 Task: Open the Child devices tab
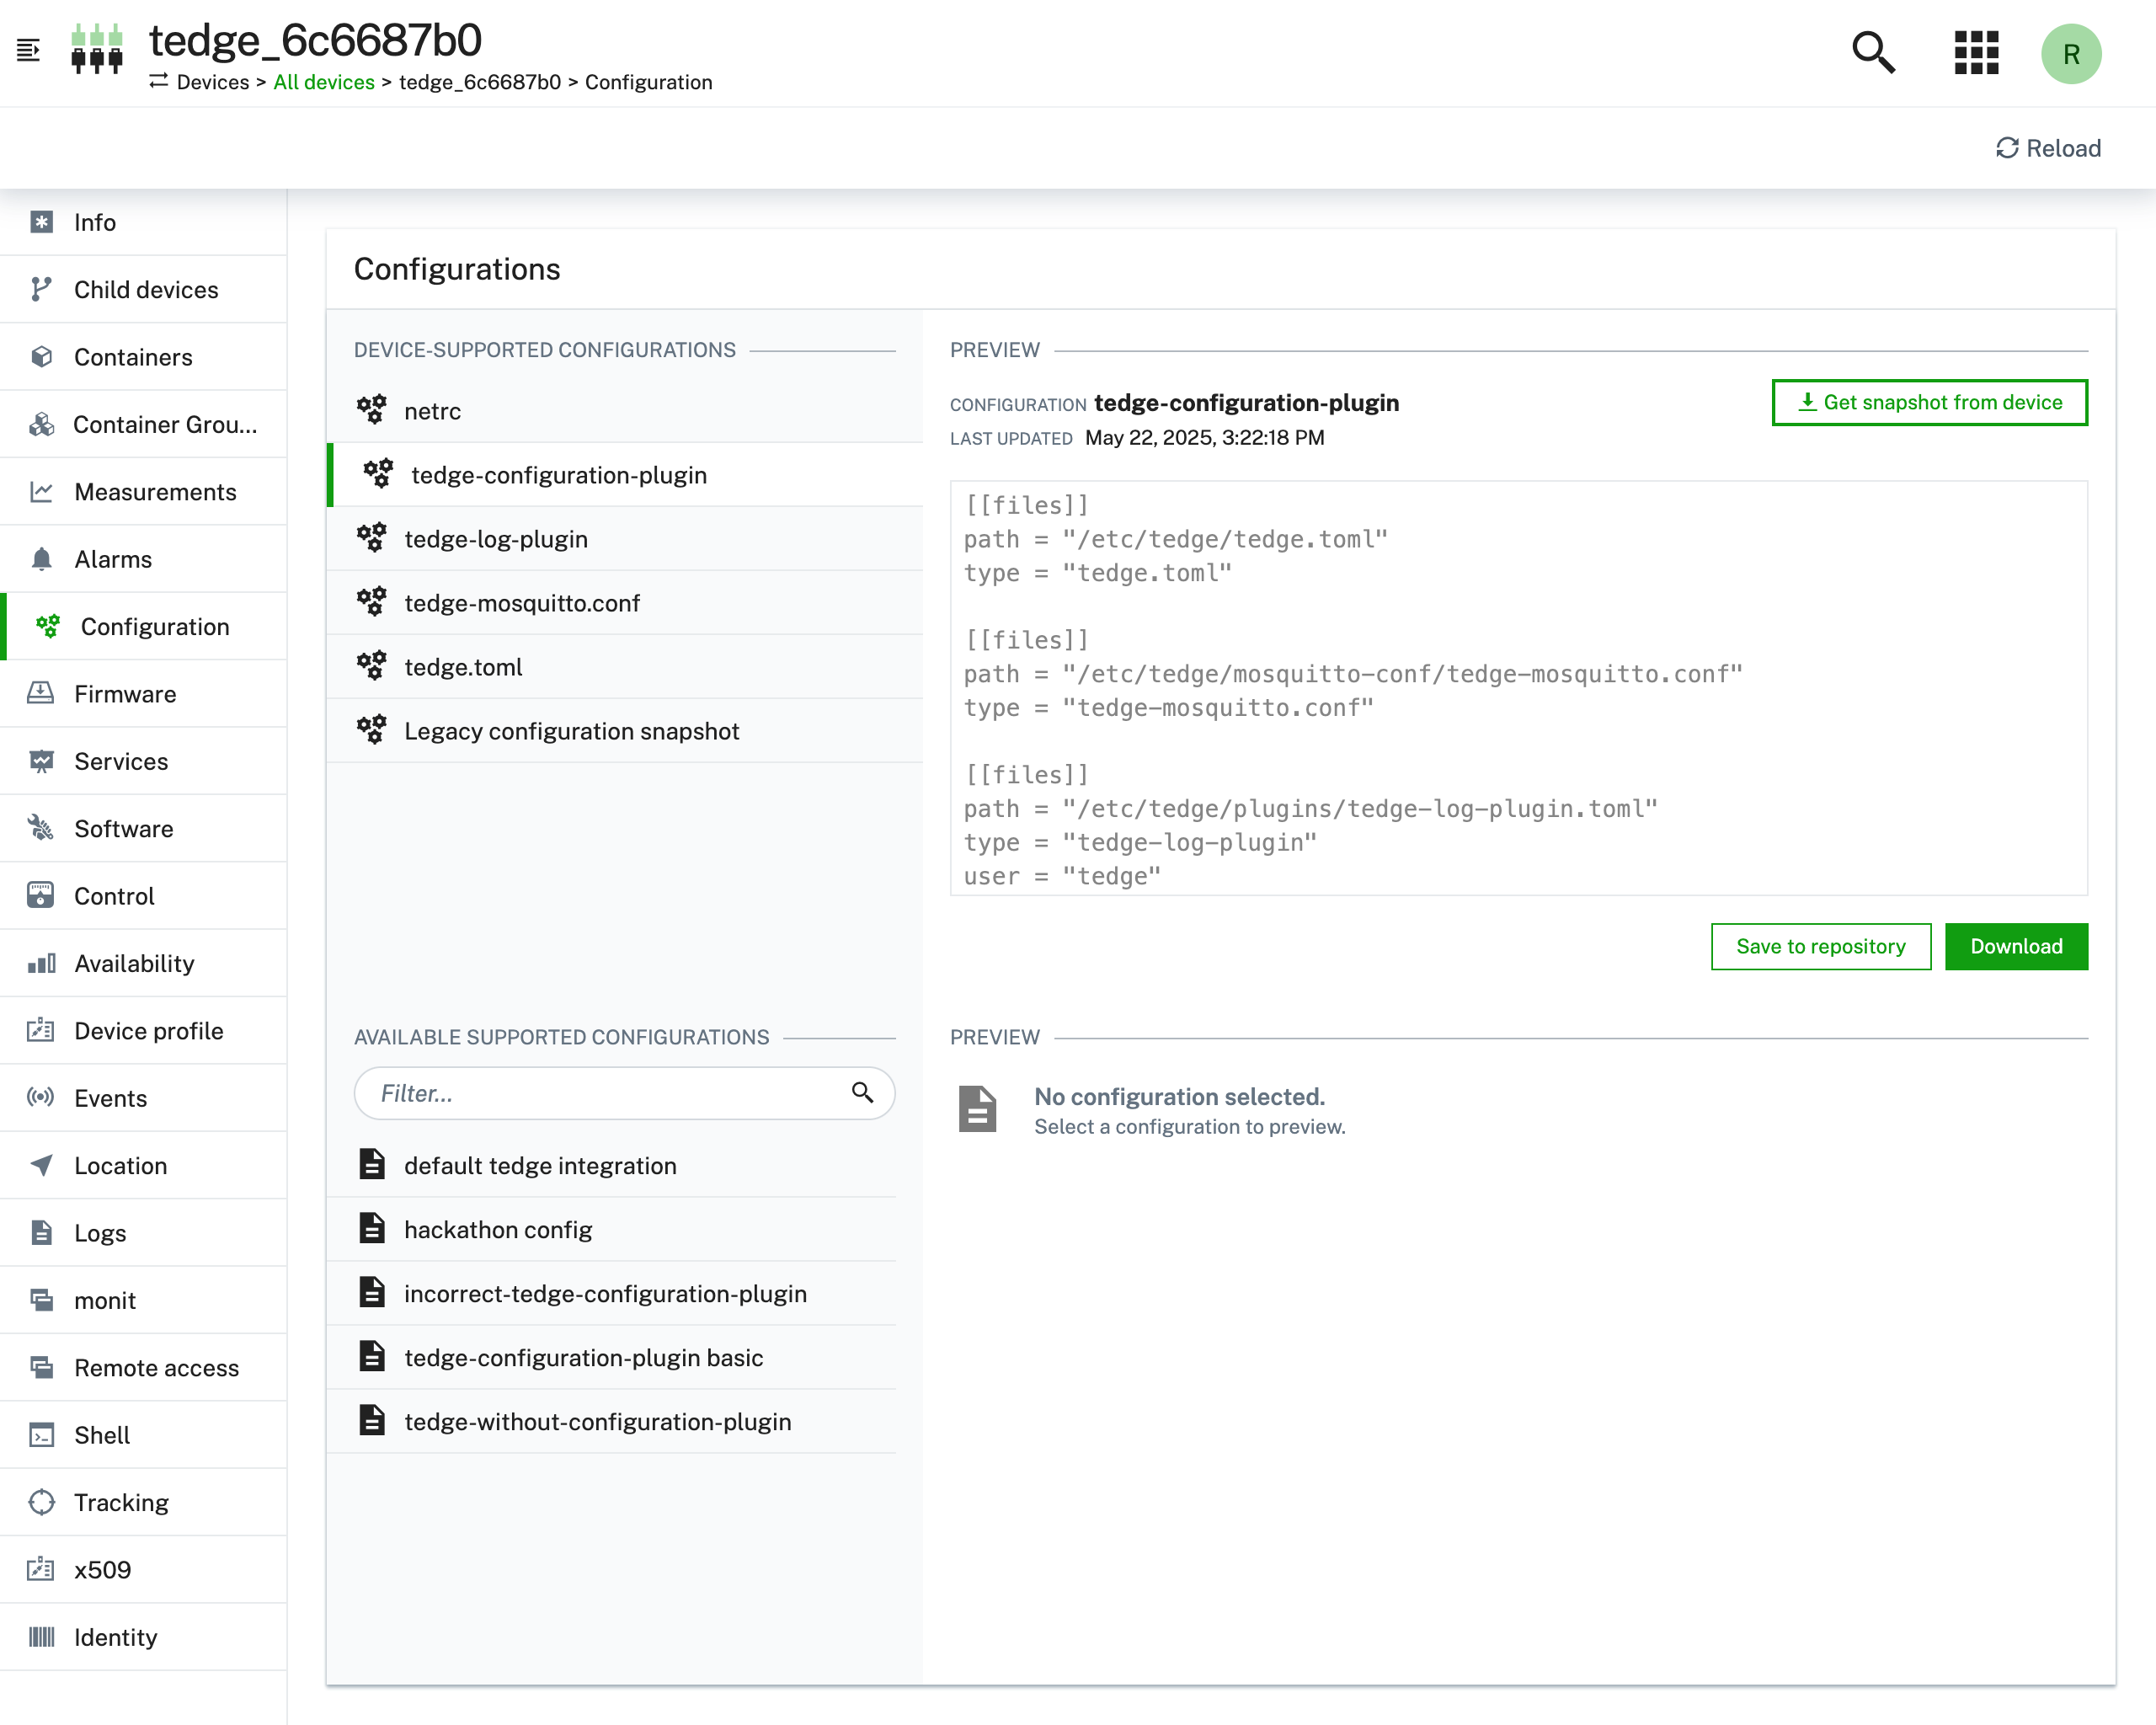pos(143,289)
